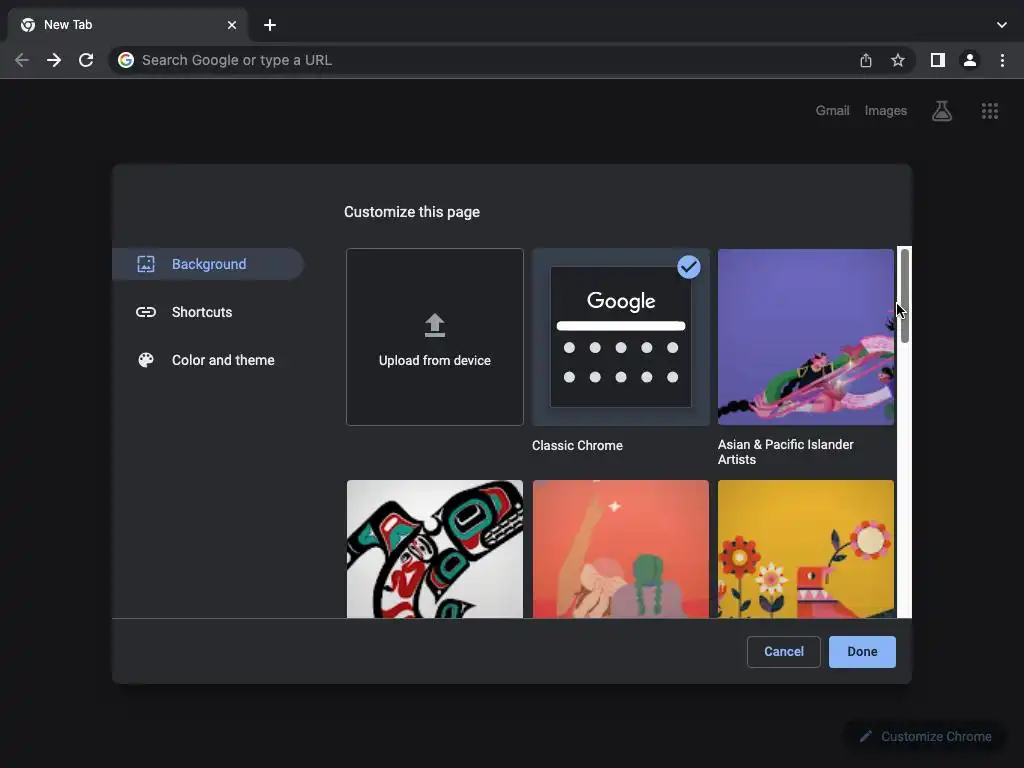Image resolution: width=1024 pixels, height=768 pixels.
Task: Click the Chrome icon on New Tab
Action: pos(28,25)
